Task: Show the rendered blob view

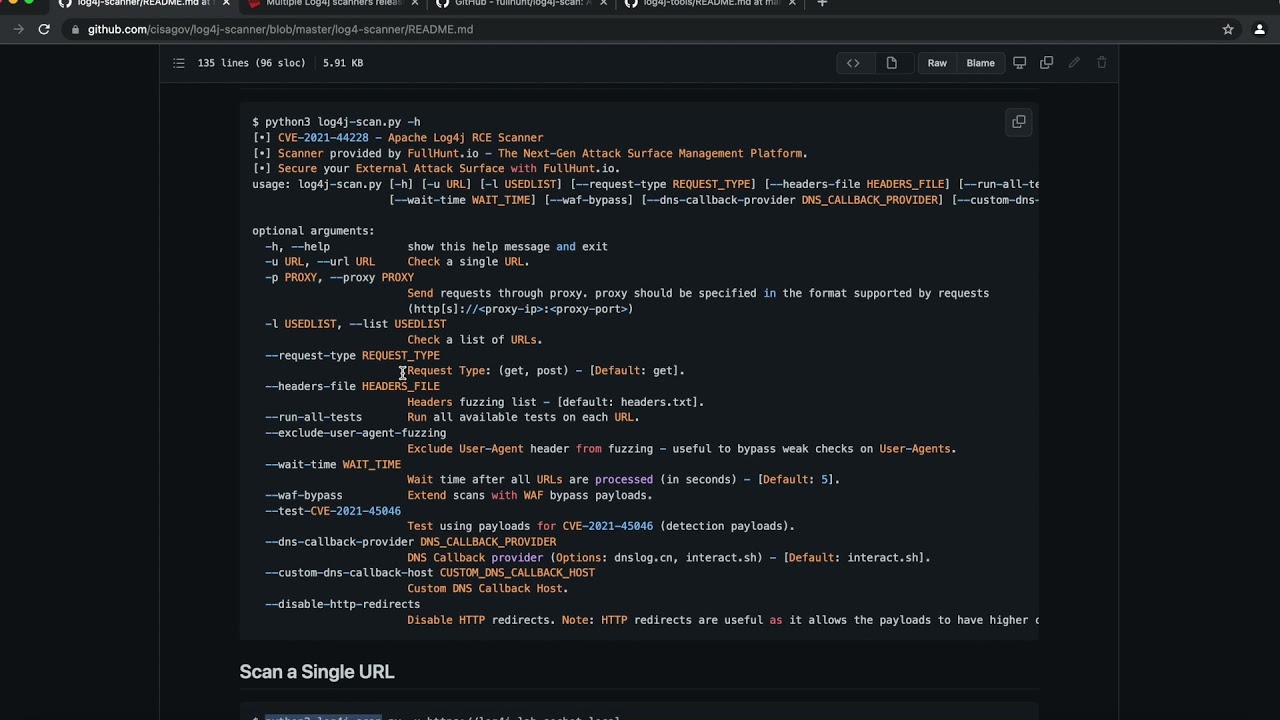Action: click(891, 63)
